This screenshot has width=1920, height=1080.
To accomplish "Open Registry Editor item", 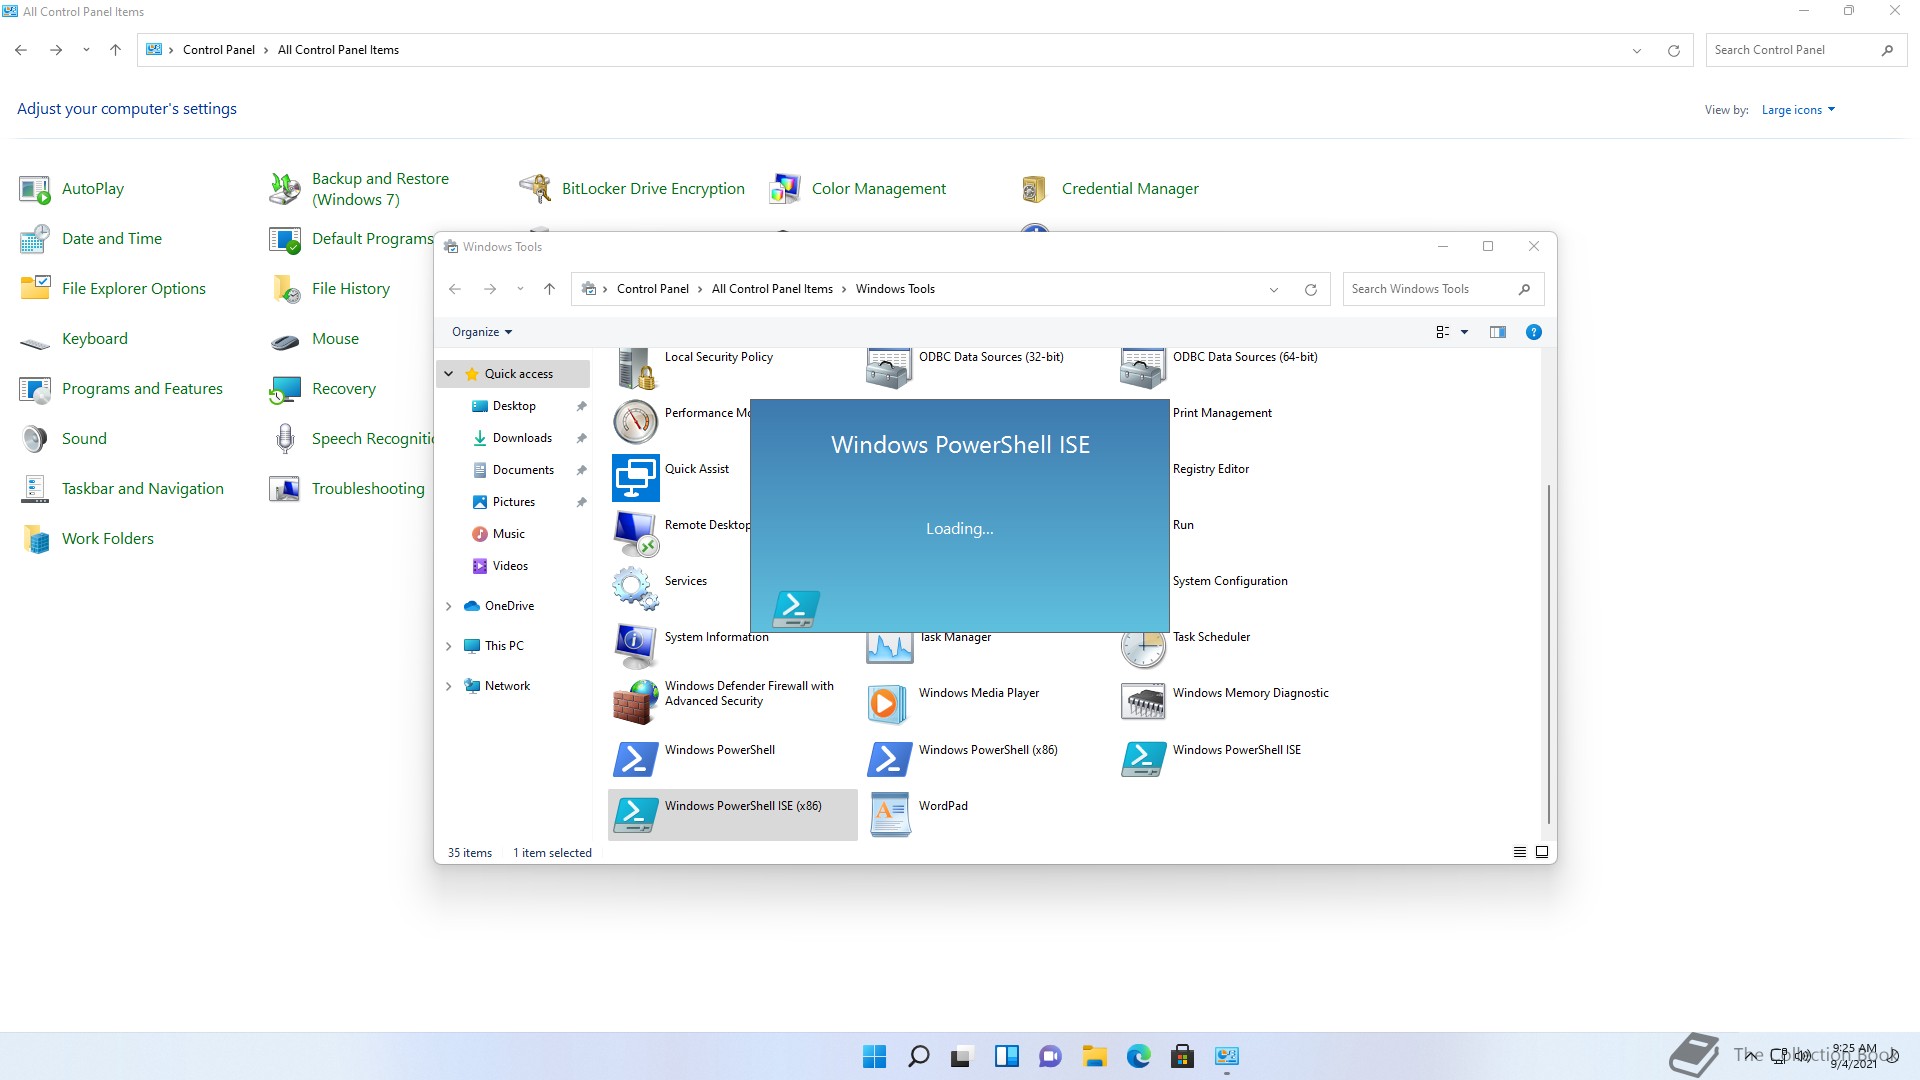I will pyautogui.click(x=1210, y=469).
